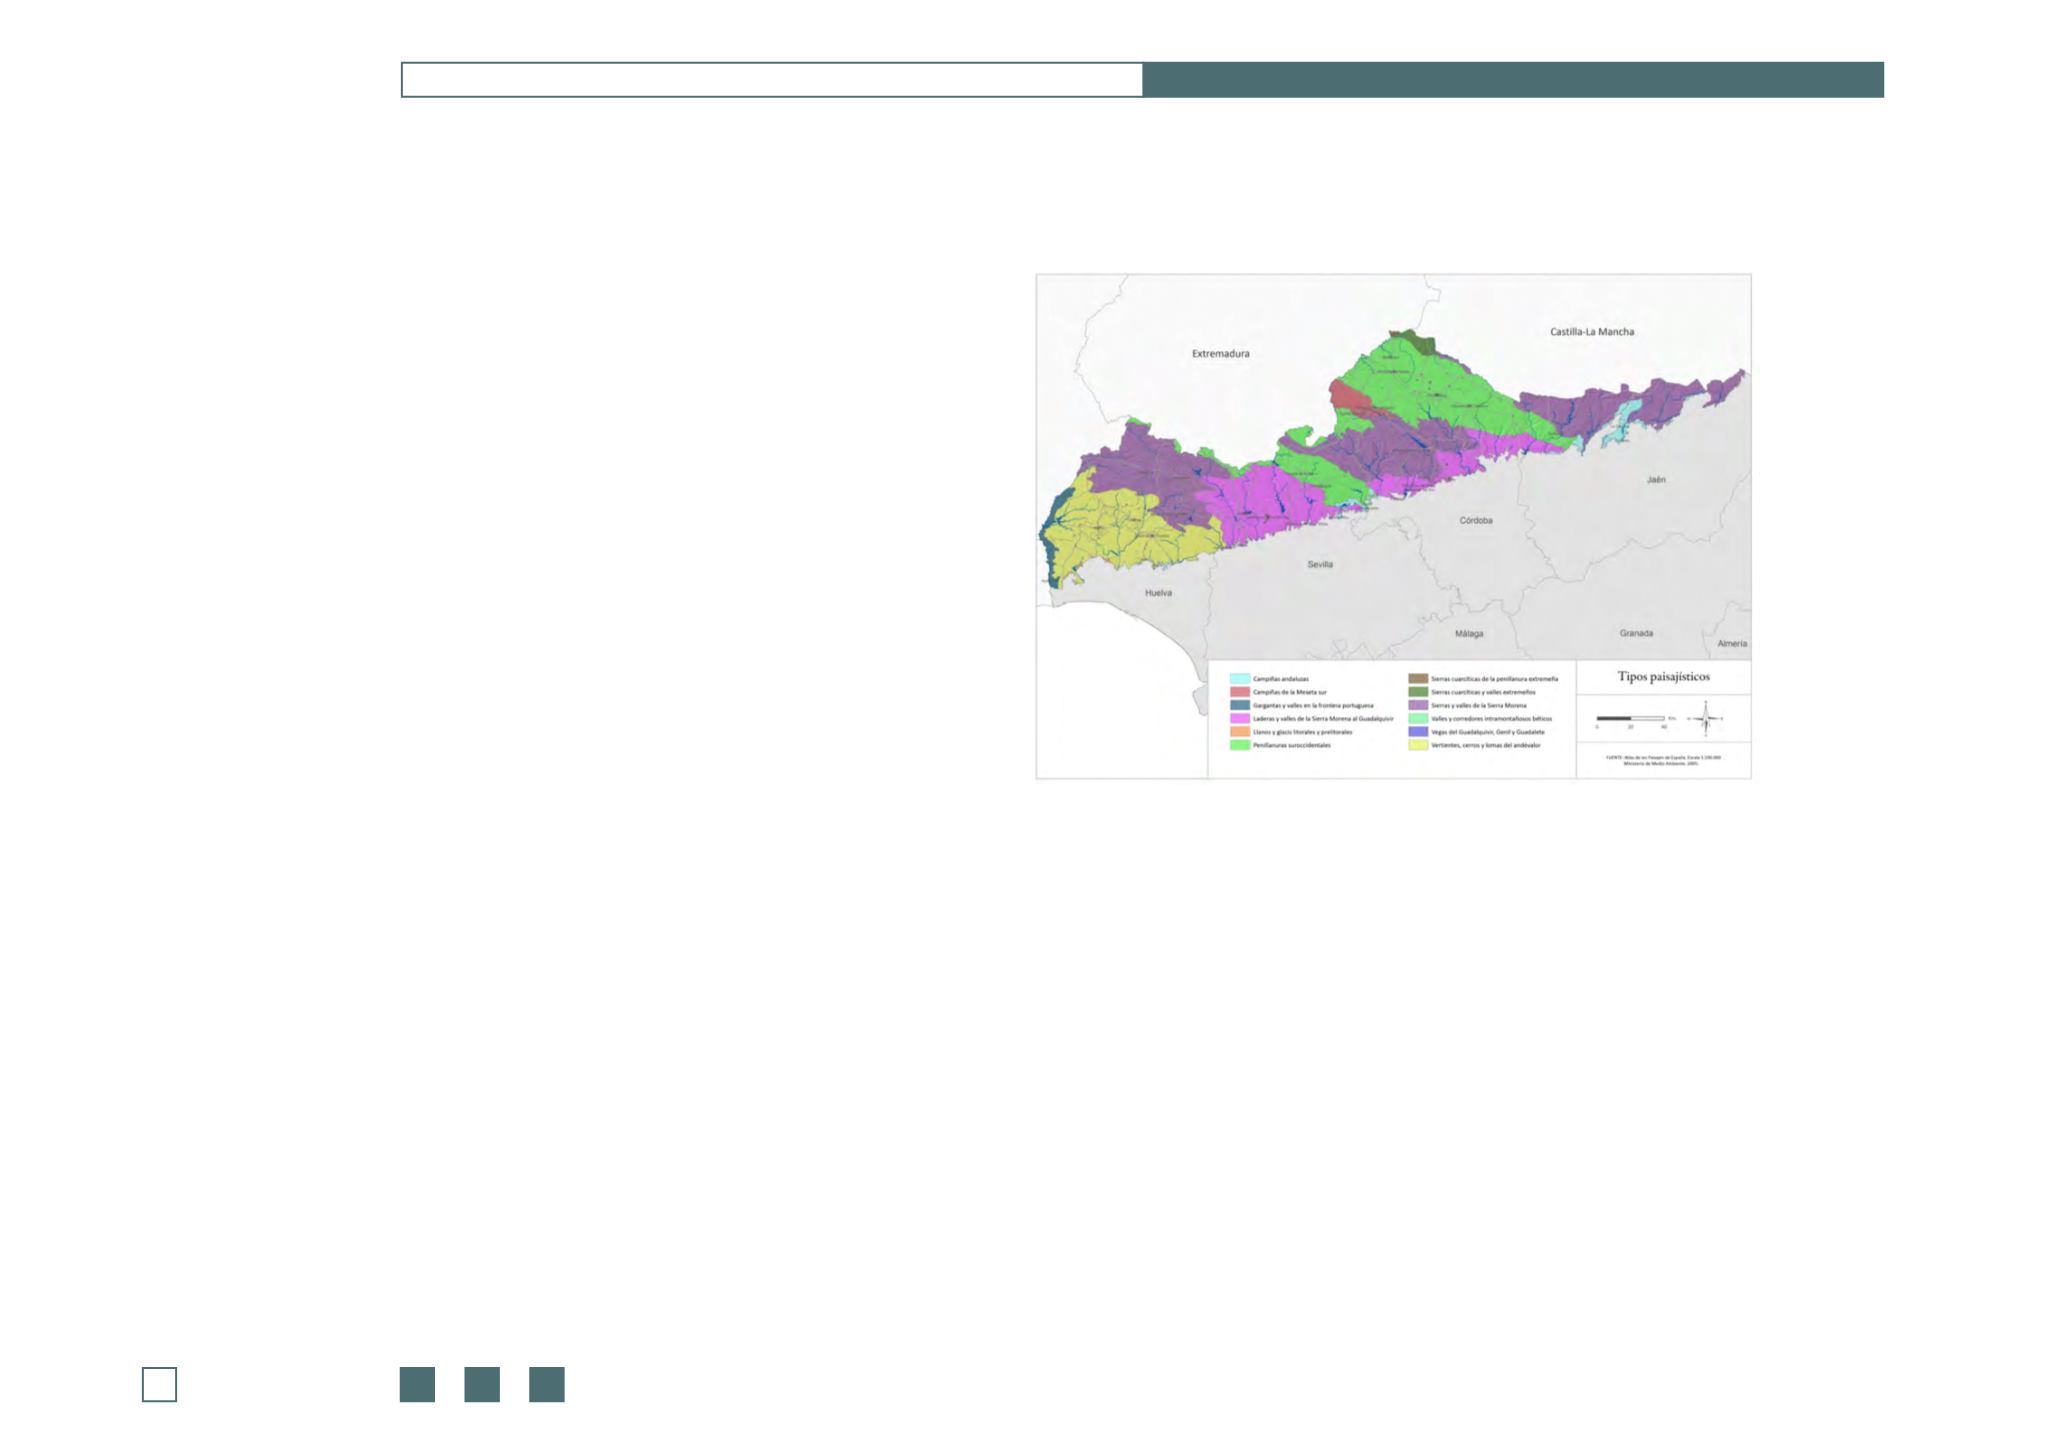Click the dark teal header bar
The image size is (2060, 1454).
(1513, 80)
